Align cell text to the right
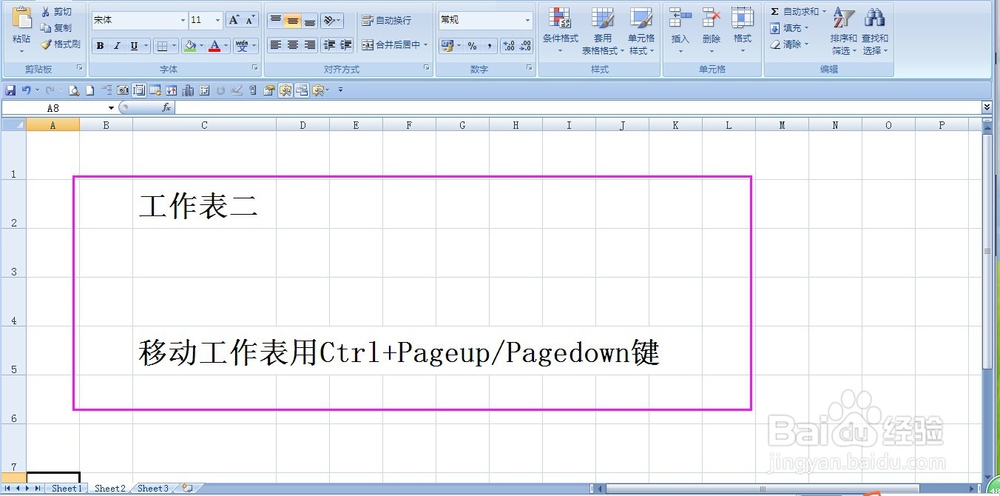This screenshot has width=1000, height=496. coord(310,45)
